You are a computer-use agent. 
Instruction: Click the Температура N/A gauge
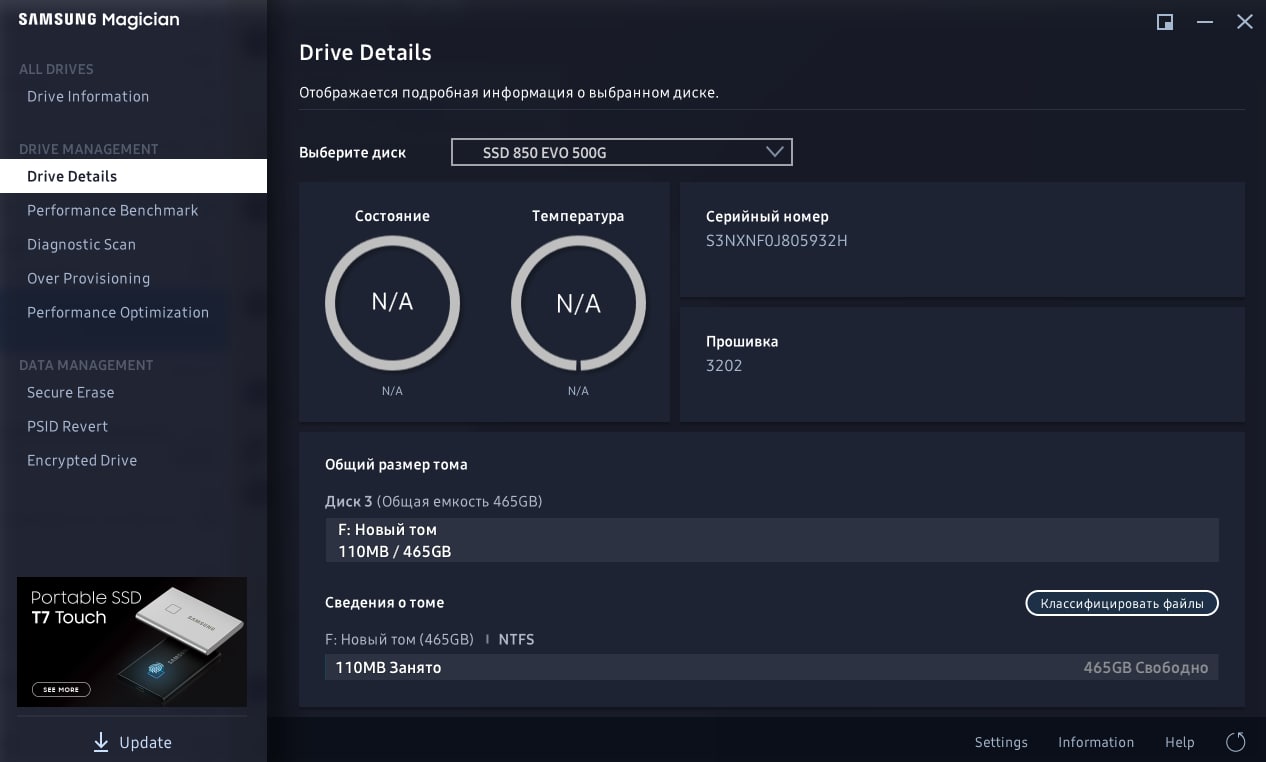coord(578,302)
